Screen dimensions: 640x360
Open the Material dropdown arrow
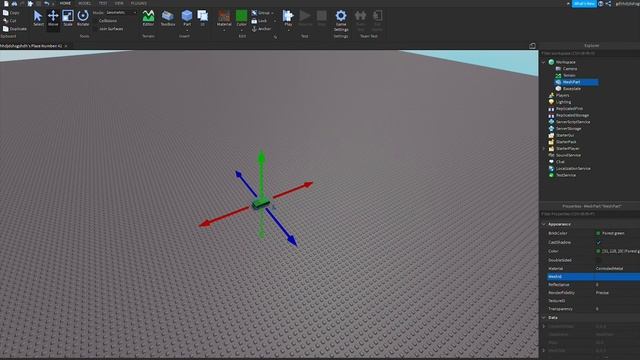pyautogui.click(x=224, y=30)
